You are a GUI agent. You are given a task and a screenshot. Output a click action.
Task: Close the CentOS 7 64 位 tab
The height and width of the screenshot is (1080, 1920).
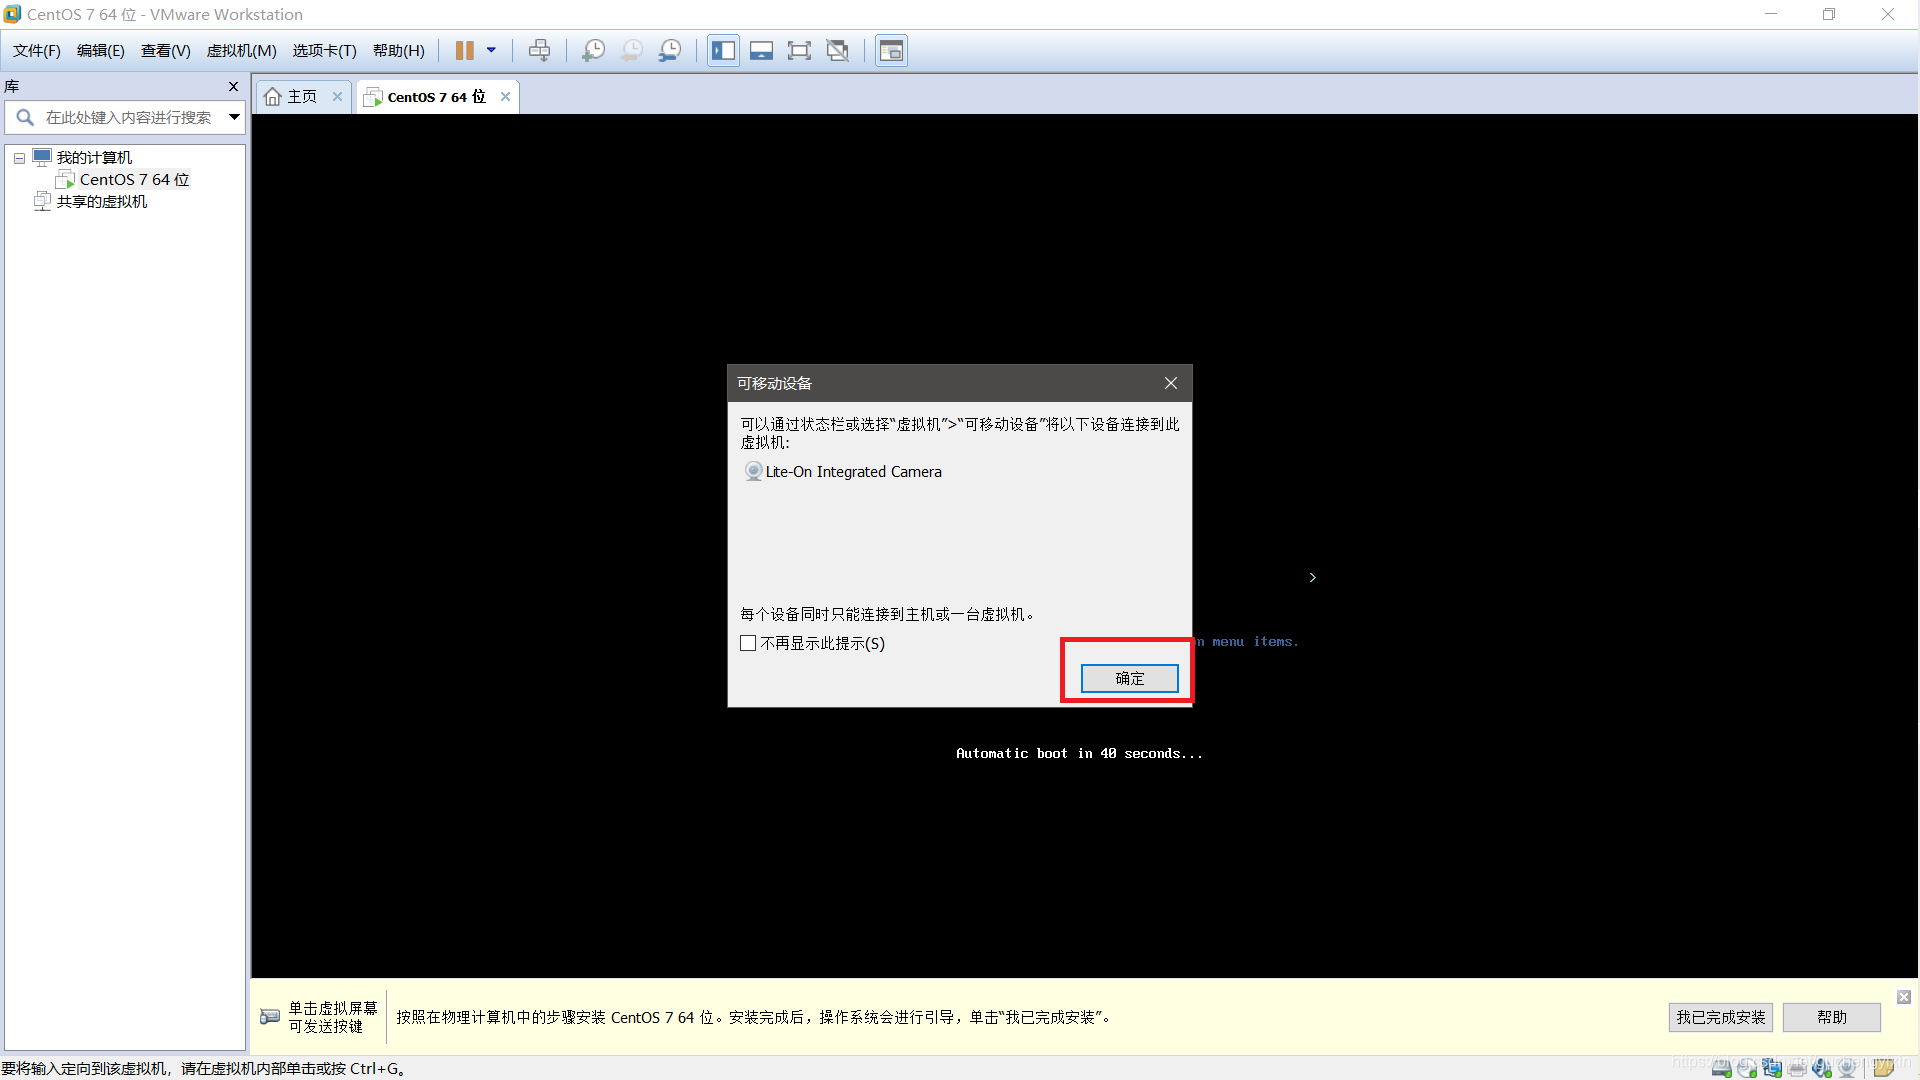[505, 97]
